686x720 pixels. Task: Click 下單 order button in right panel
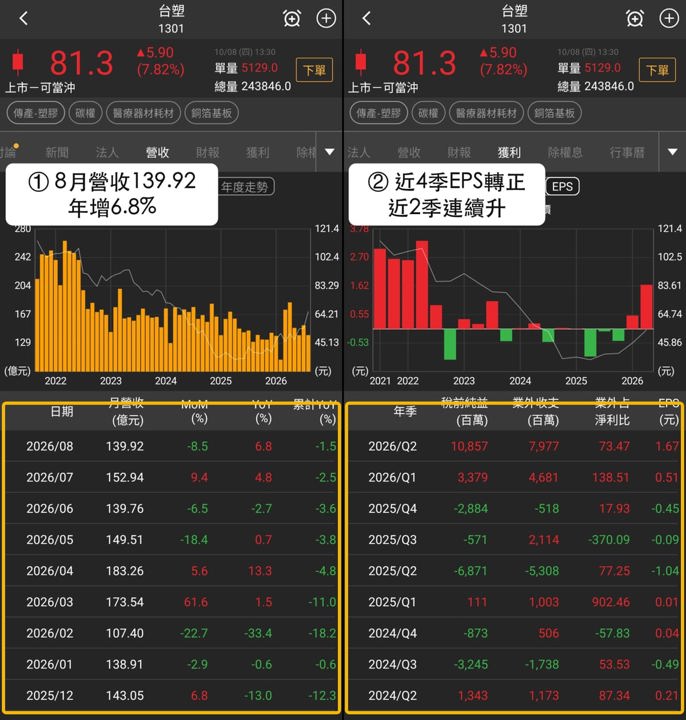click(657, 70)
